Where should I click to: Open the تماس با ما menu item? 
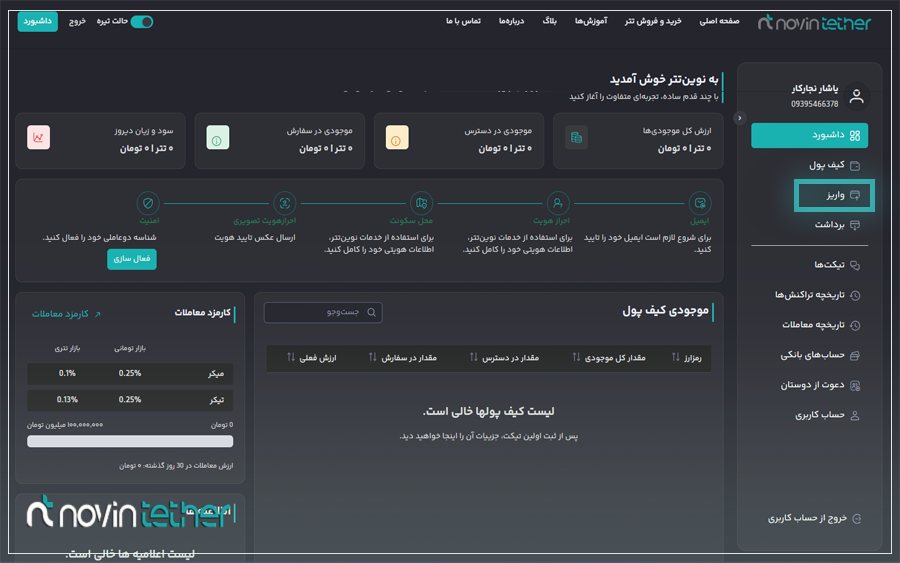pyautogui.click(x=463, y=21)
